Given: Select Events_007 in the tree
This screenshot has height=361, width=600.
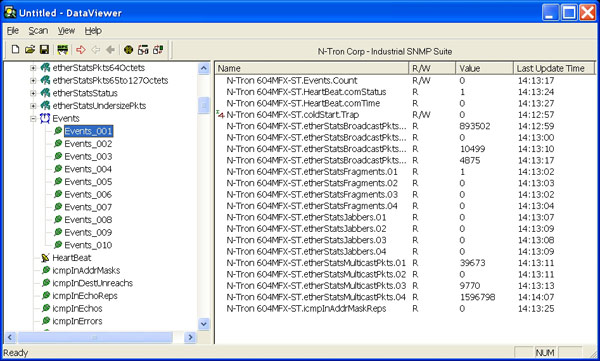Looking at the screenshot, I should coord(88,207).
